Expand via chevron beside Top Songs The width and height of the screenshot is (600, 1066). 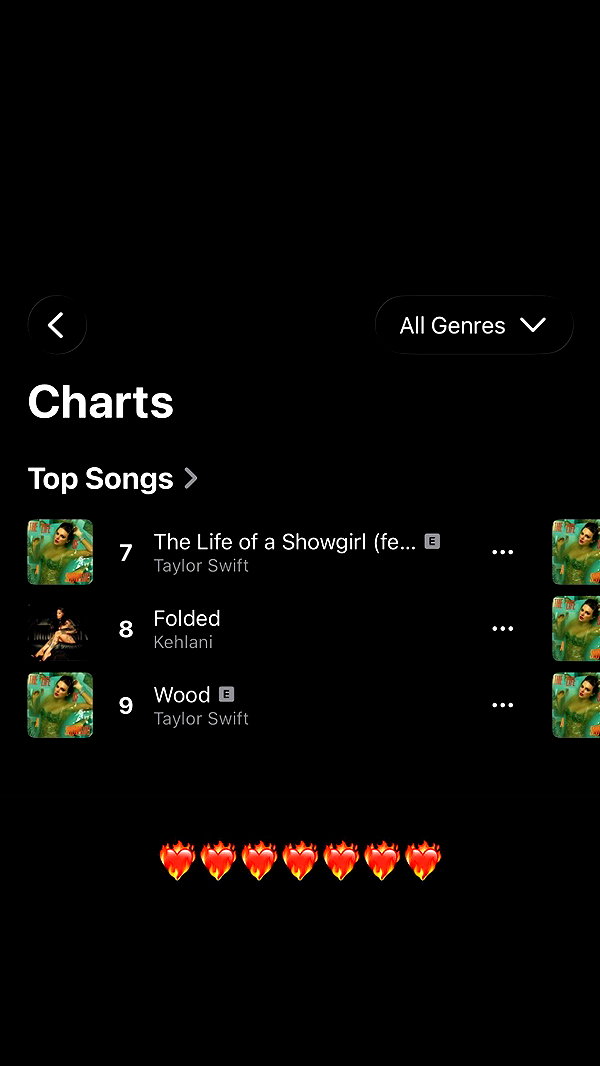(x=191, y=479)
